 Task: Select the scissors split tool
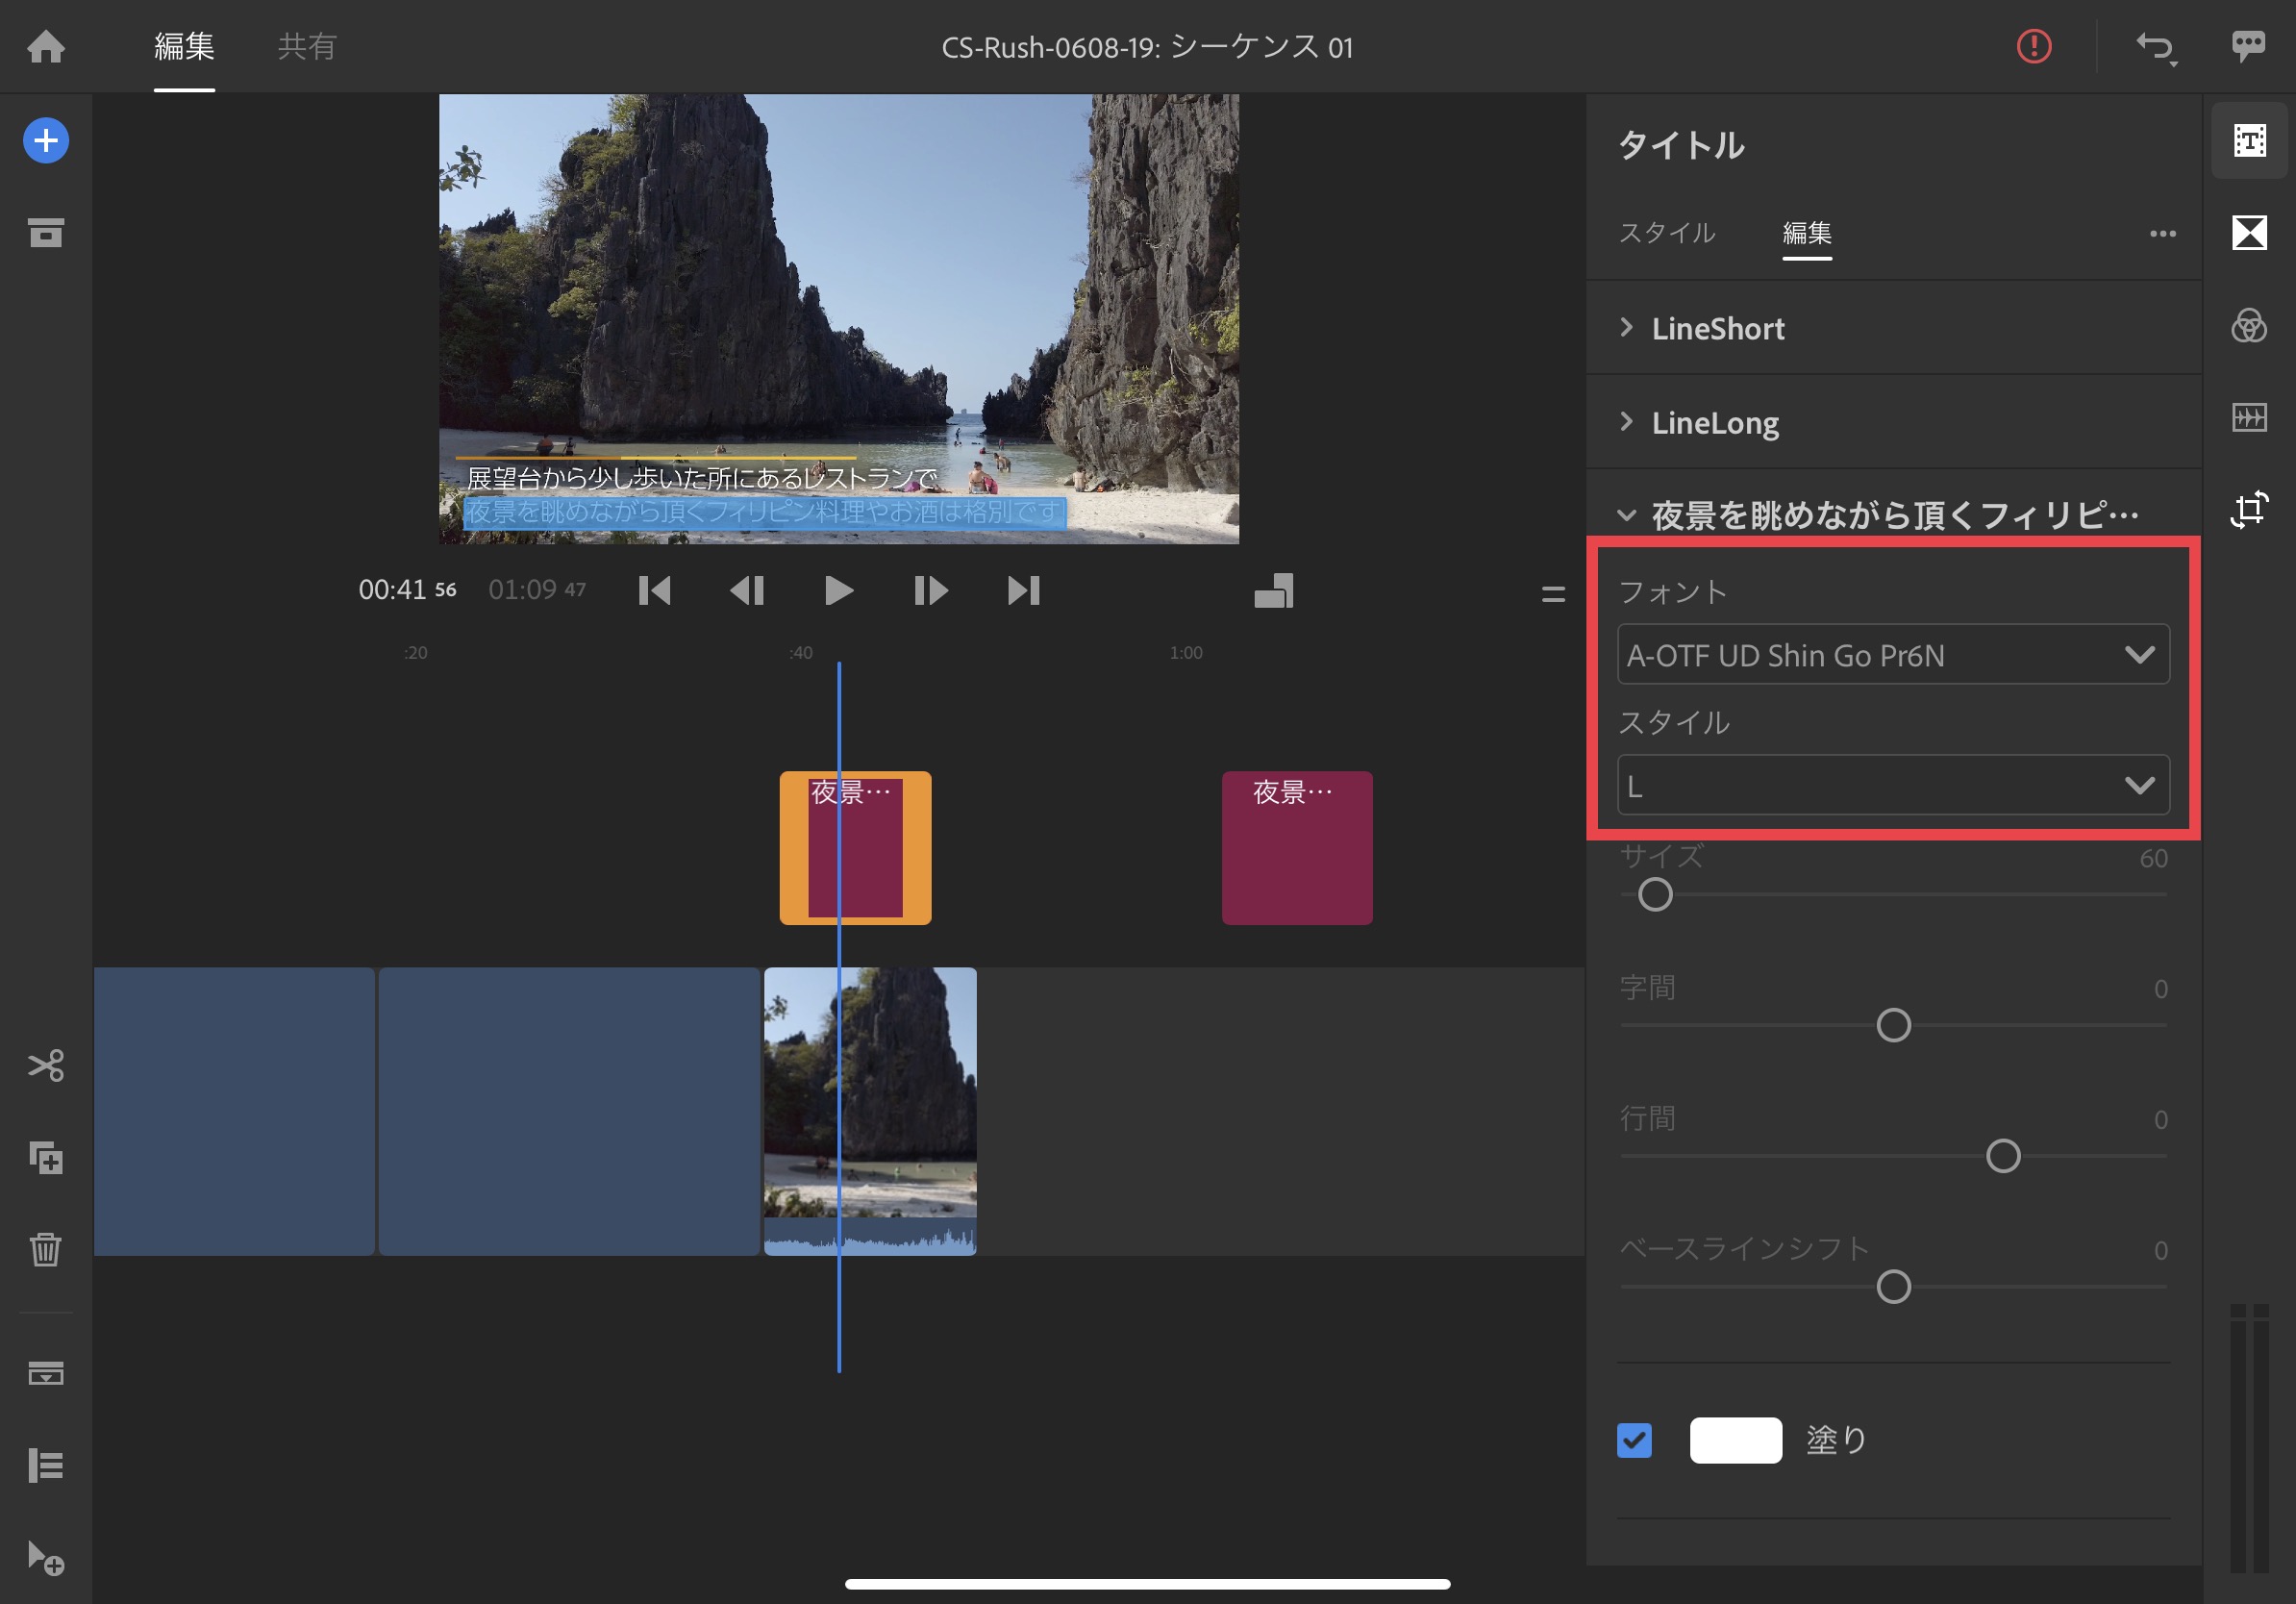coord(46,1065)
